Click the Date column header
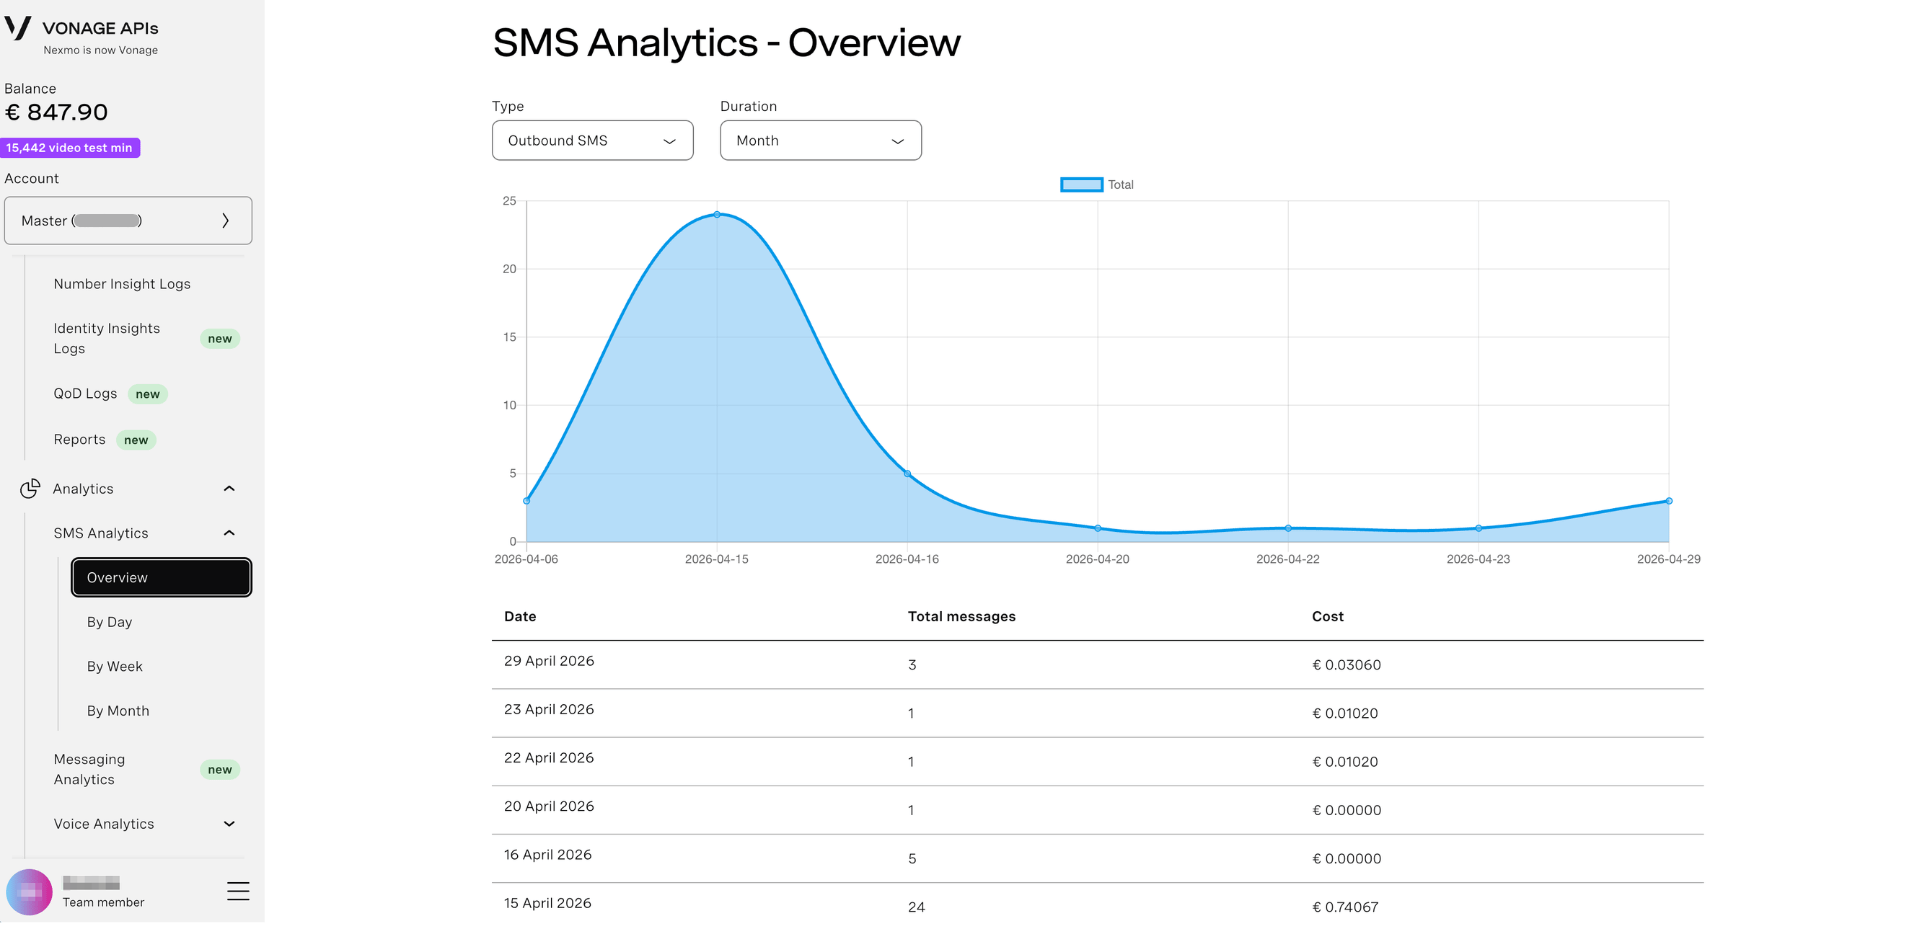 coord(520,616)
